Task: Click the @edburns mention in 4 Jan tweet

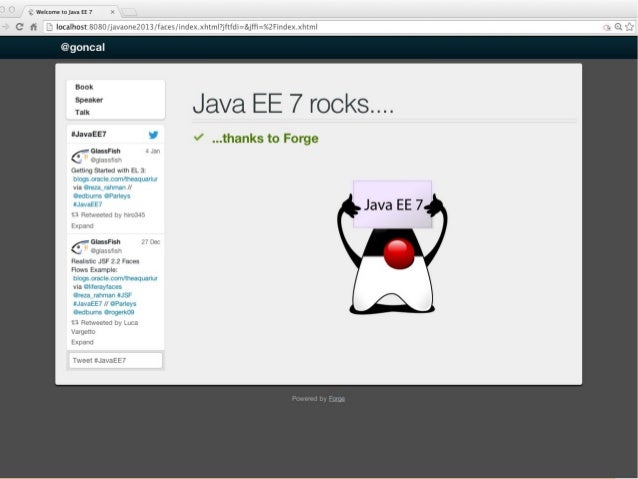Action: pyautogui.click(x=87, y=196)
